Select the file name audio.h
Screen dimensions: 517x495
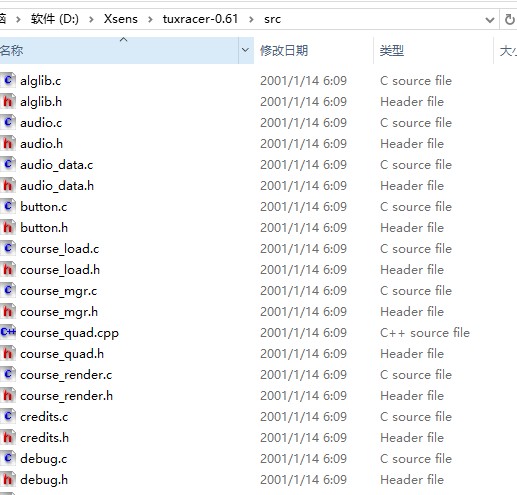[41, 144]
